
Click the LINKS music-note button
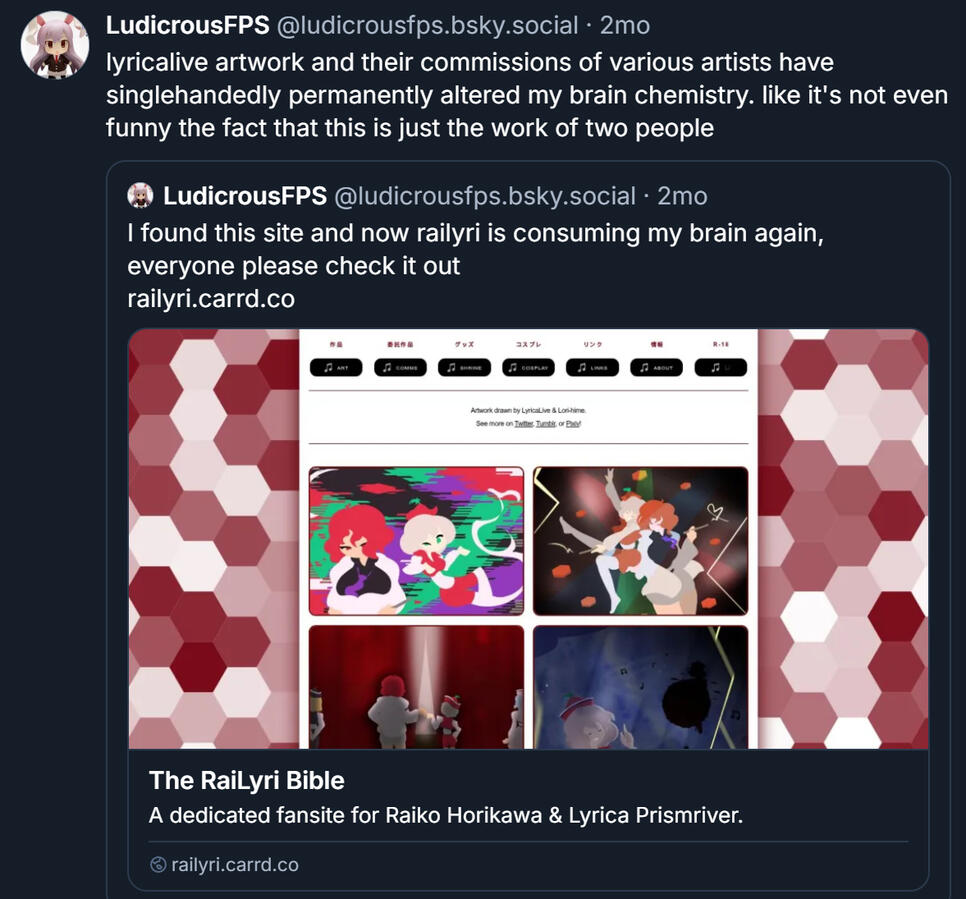[x=593, y=367]
